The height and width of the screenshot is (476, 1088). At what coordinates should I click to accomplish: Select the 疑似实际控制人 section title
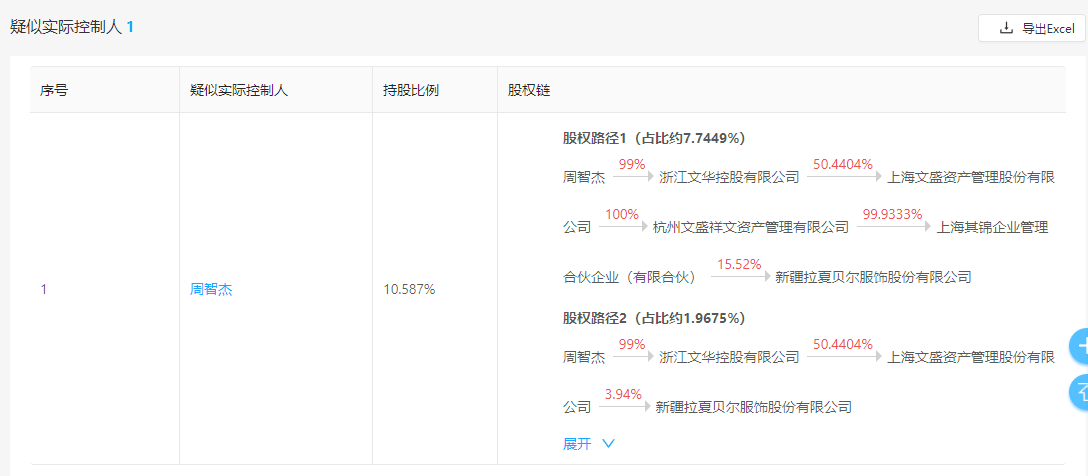click(66, 27)
